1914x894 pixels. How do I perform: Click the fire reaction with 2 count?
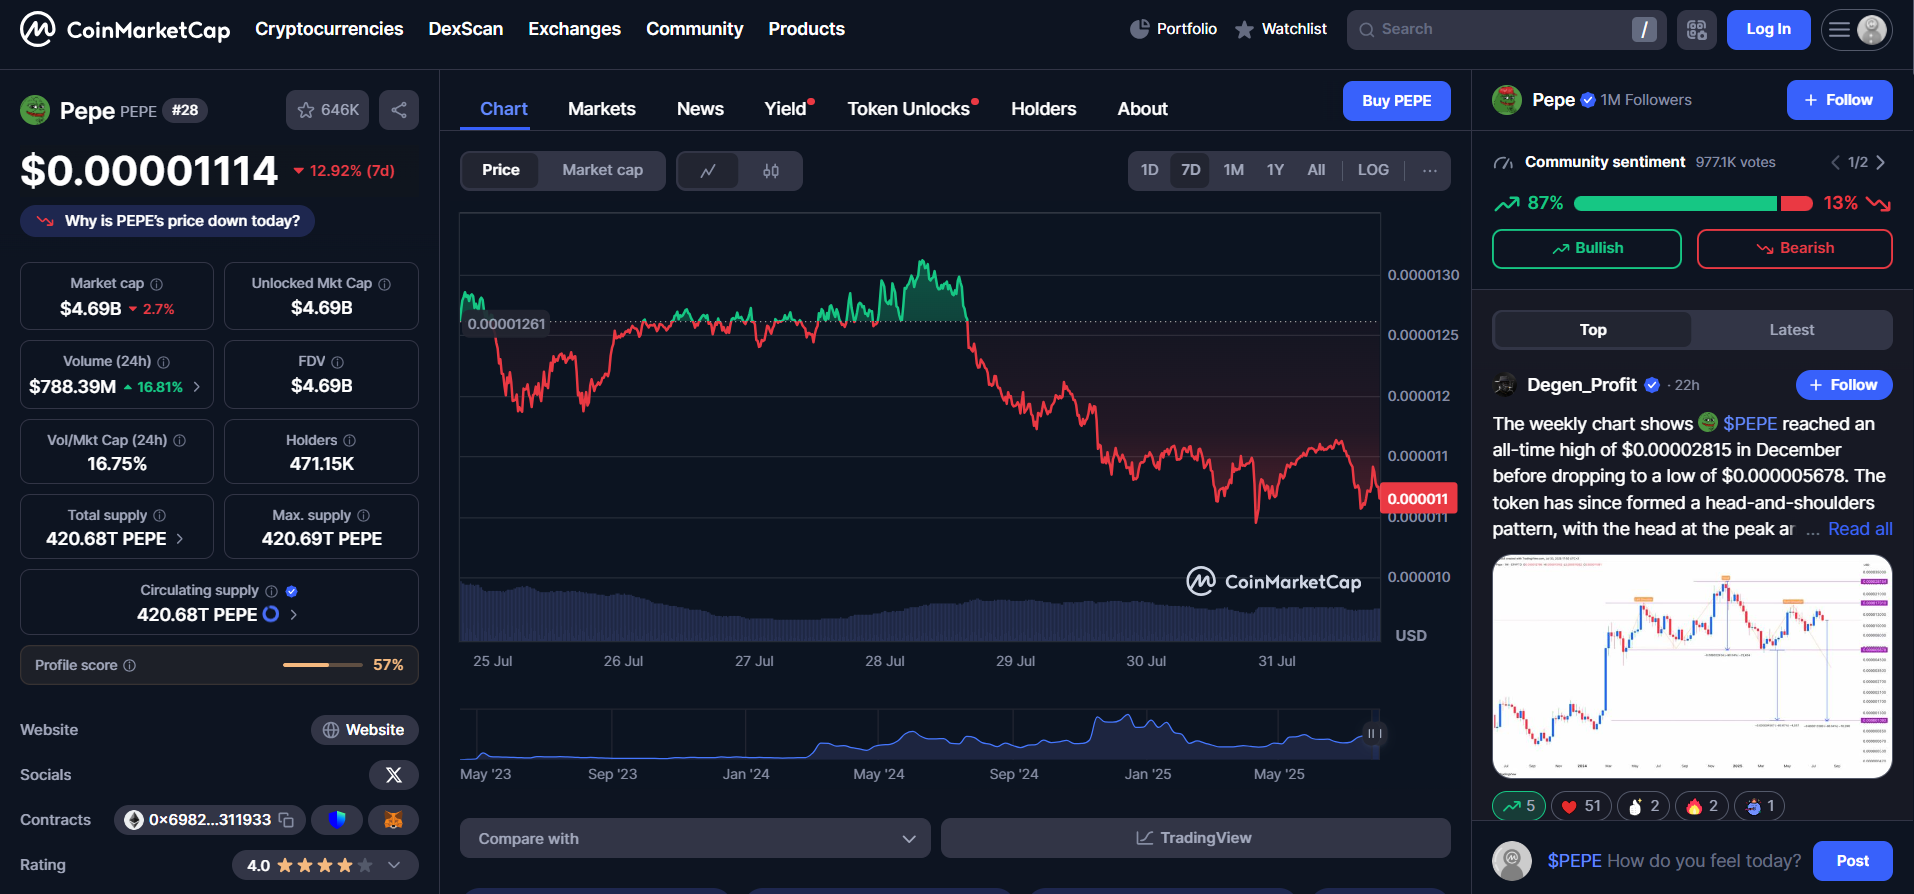point(1702,806)
